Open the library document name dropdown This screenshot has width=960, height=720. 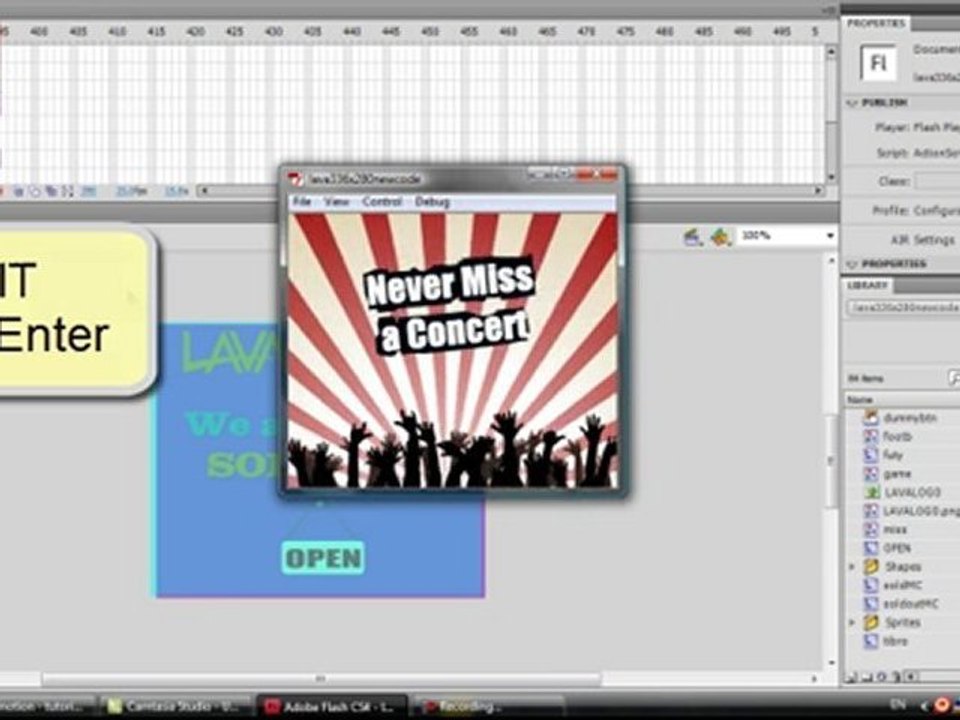(904, 307)
